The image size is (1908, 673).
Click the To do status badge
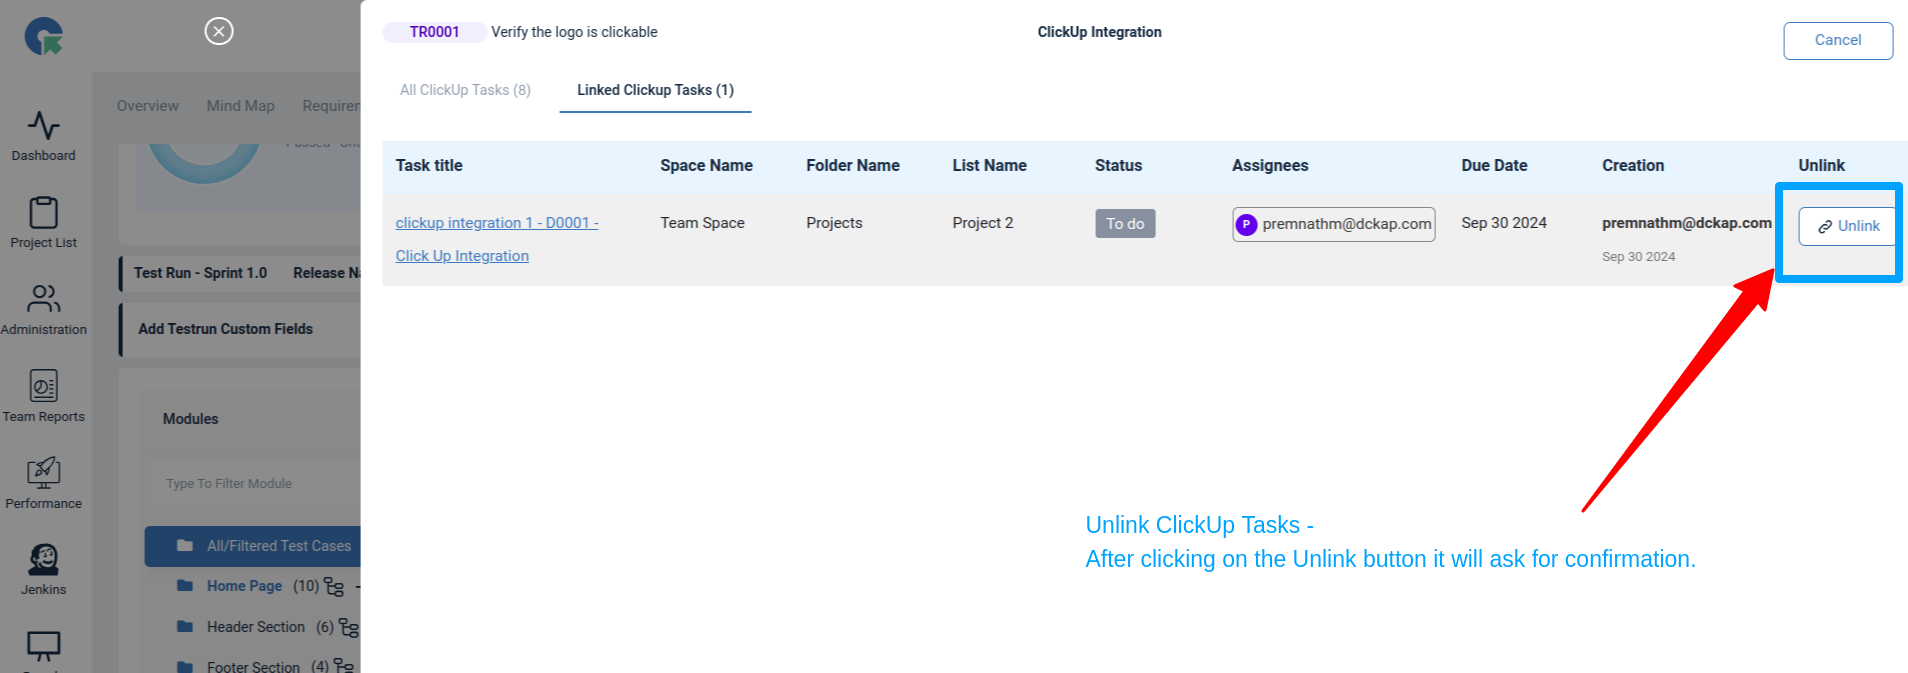click(1125, 224)
